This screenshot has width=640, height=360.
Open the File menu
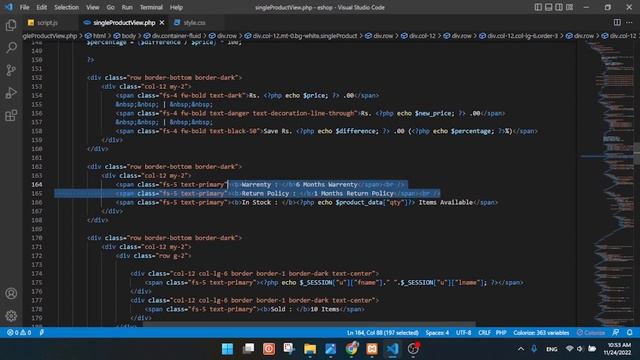(24, 7)
